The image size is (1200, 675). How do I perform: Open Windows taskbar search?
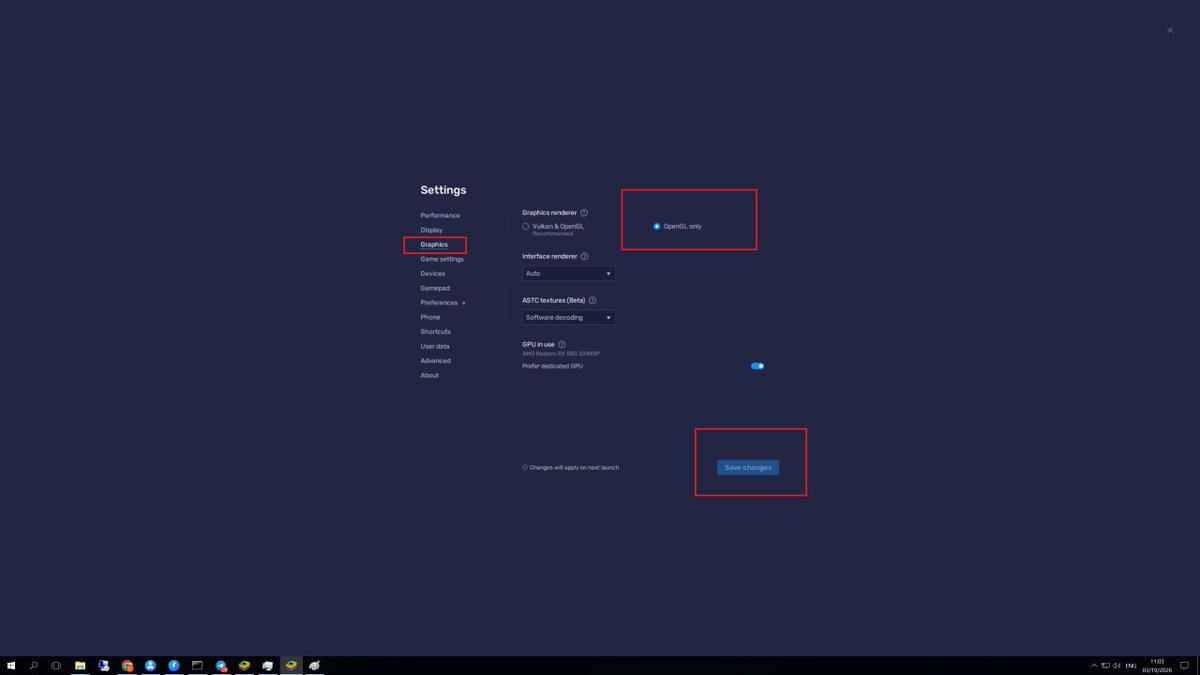click(33, 665)
